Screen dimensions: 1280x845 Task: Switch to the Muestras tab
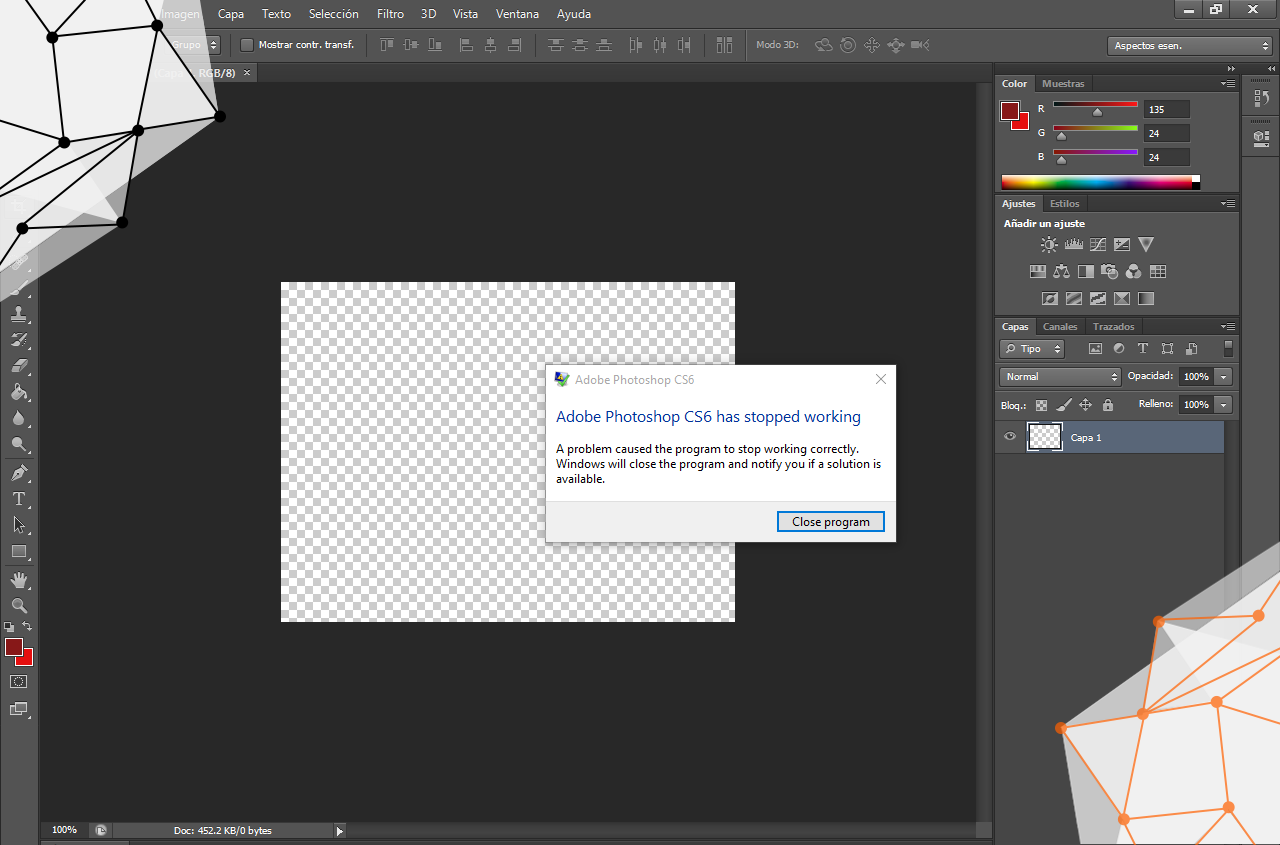pos(1063,84)
